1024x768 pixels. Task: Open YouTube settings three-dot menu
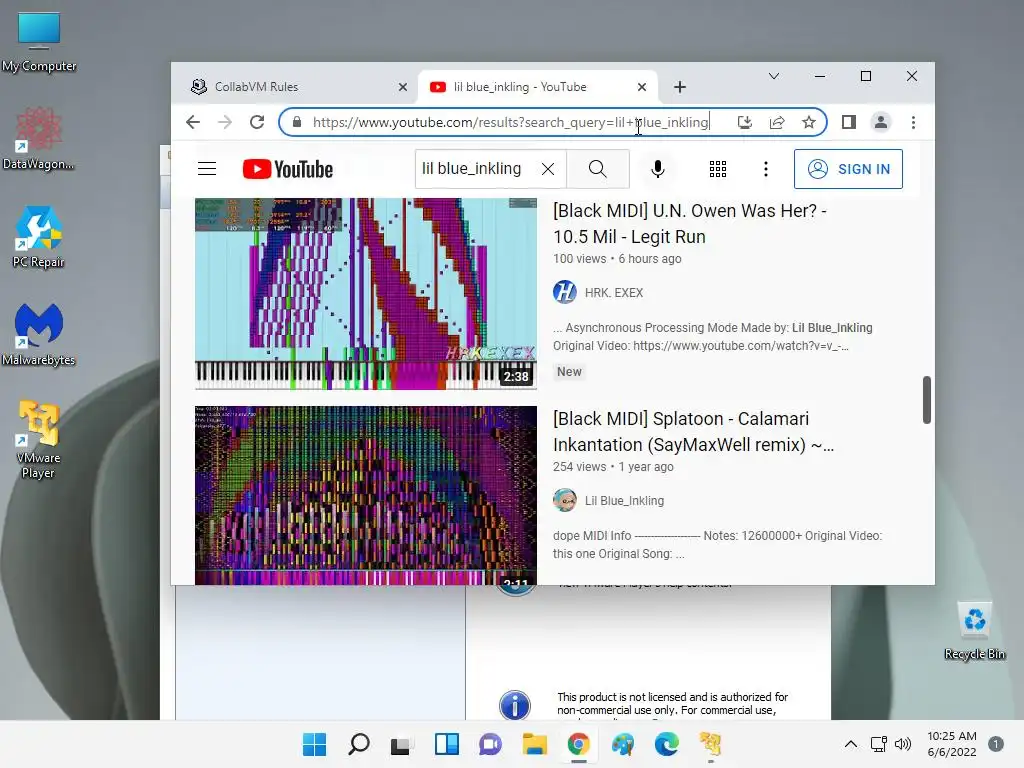[766, 169]
